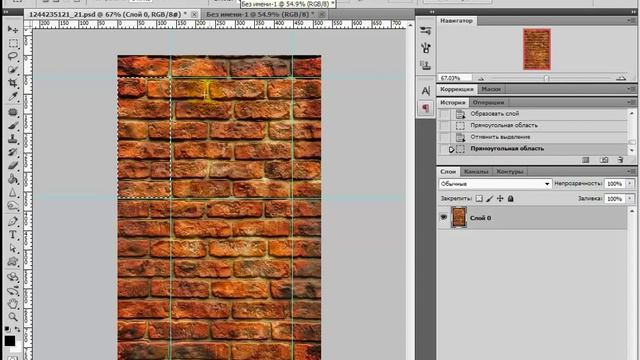Viewport: 640px width, 360px height.
Task: Select the Custom Shape tool
Action: coord(13,262)
